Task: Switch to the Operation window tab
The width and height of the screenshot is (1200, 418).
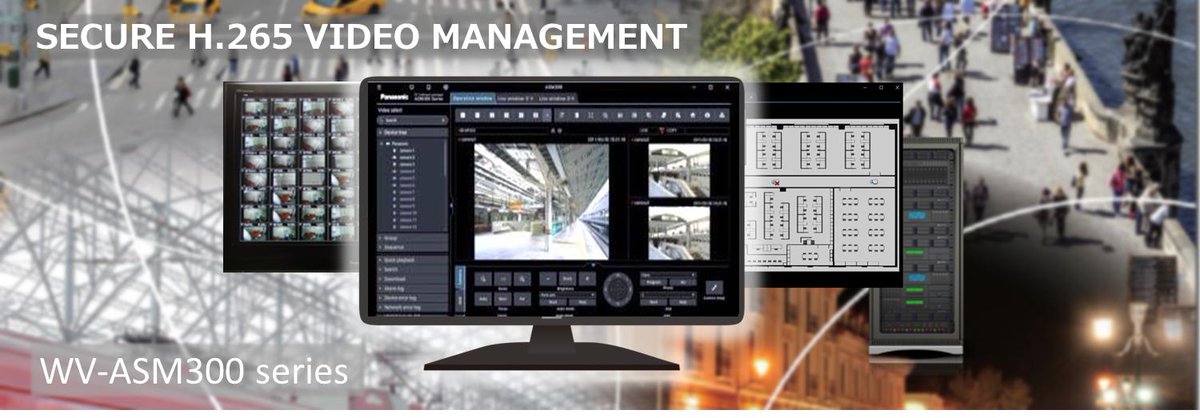Action: 474,99
